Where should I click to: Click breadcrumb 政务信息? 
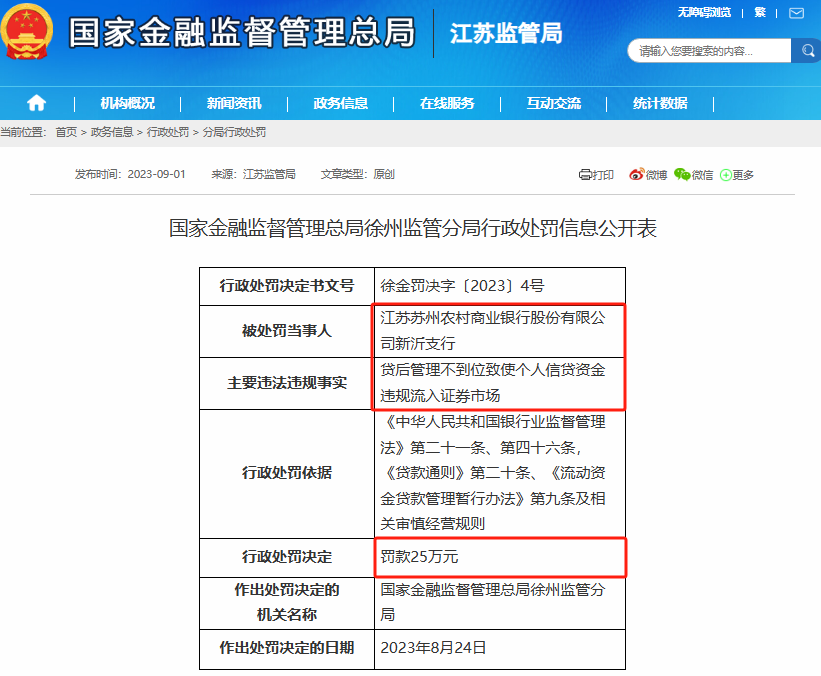(x=112, y=132)
